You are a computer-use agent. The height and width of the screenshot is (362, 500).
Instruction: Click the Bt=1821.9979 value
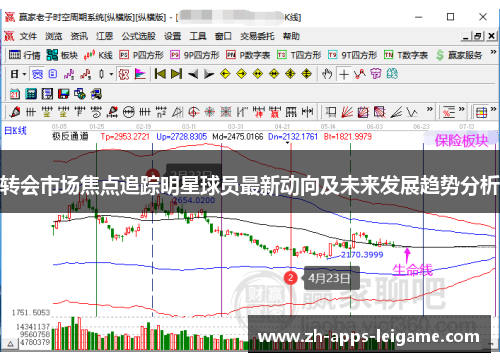coord(348,137)
